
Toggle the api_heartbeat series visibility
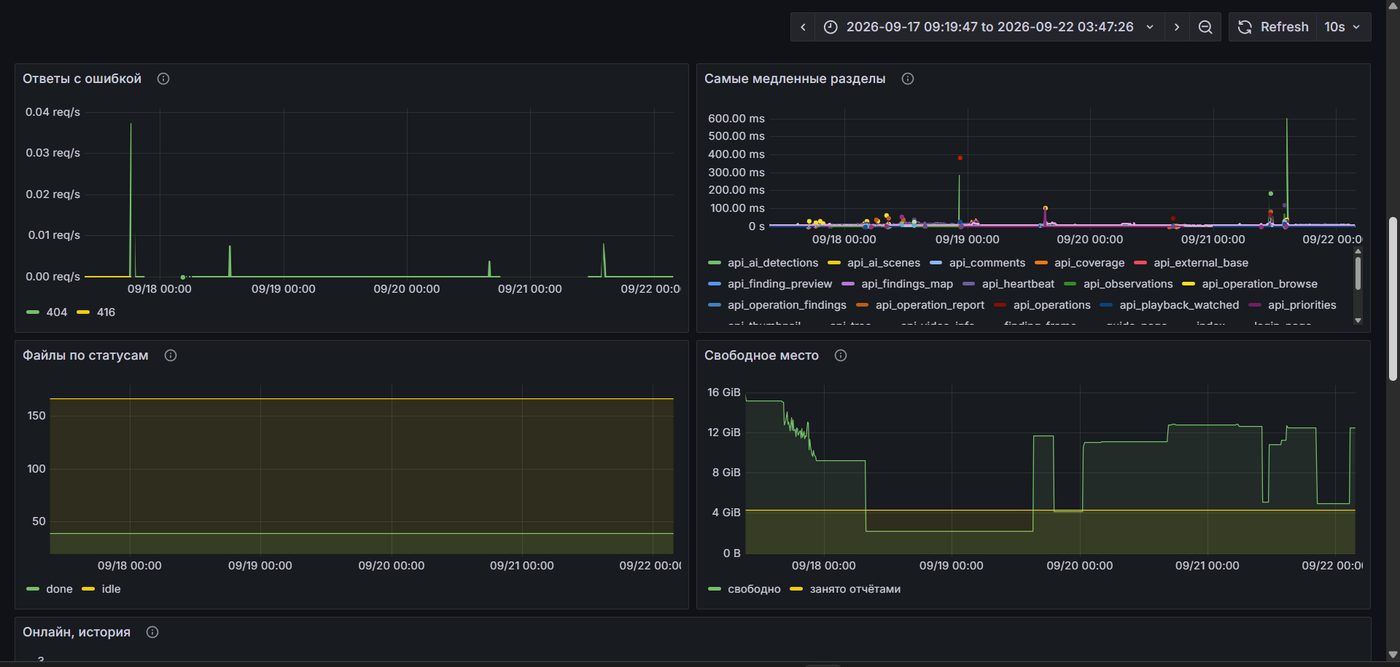(x=1018, y=284)
